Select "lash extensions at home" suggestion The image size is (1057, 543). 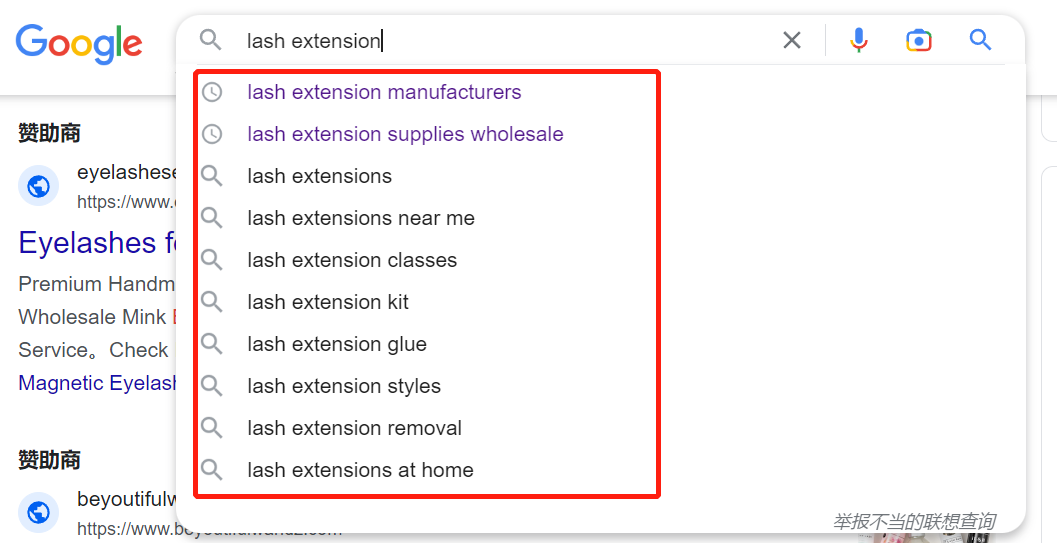coord(360,470)
